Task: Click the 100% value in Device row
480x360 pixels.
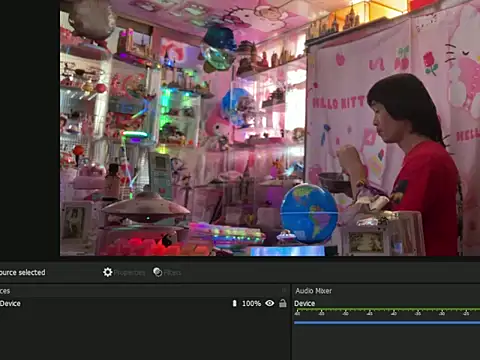Action: point(251,303)
